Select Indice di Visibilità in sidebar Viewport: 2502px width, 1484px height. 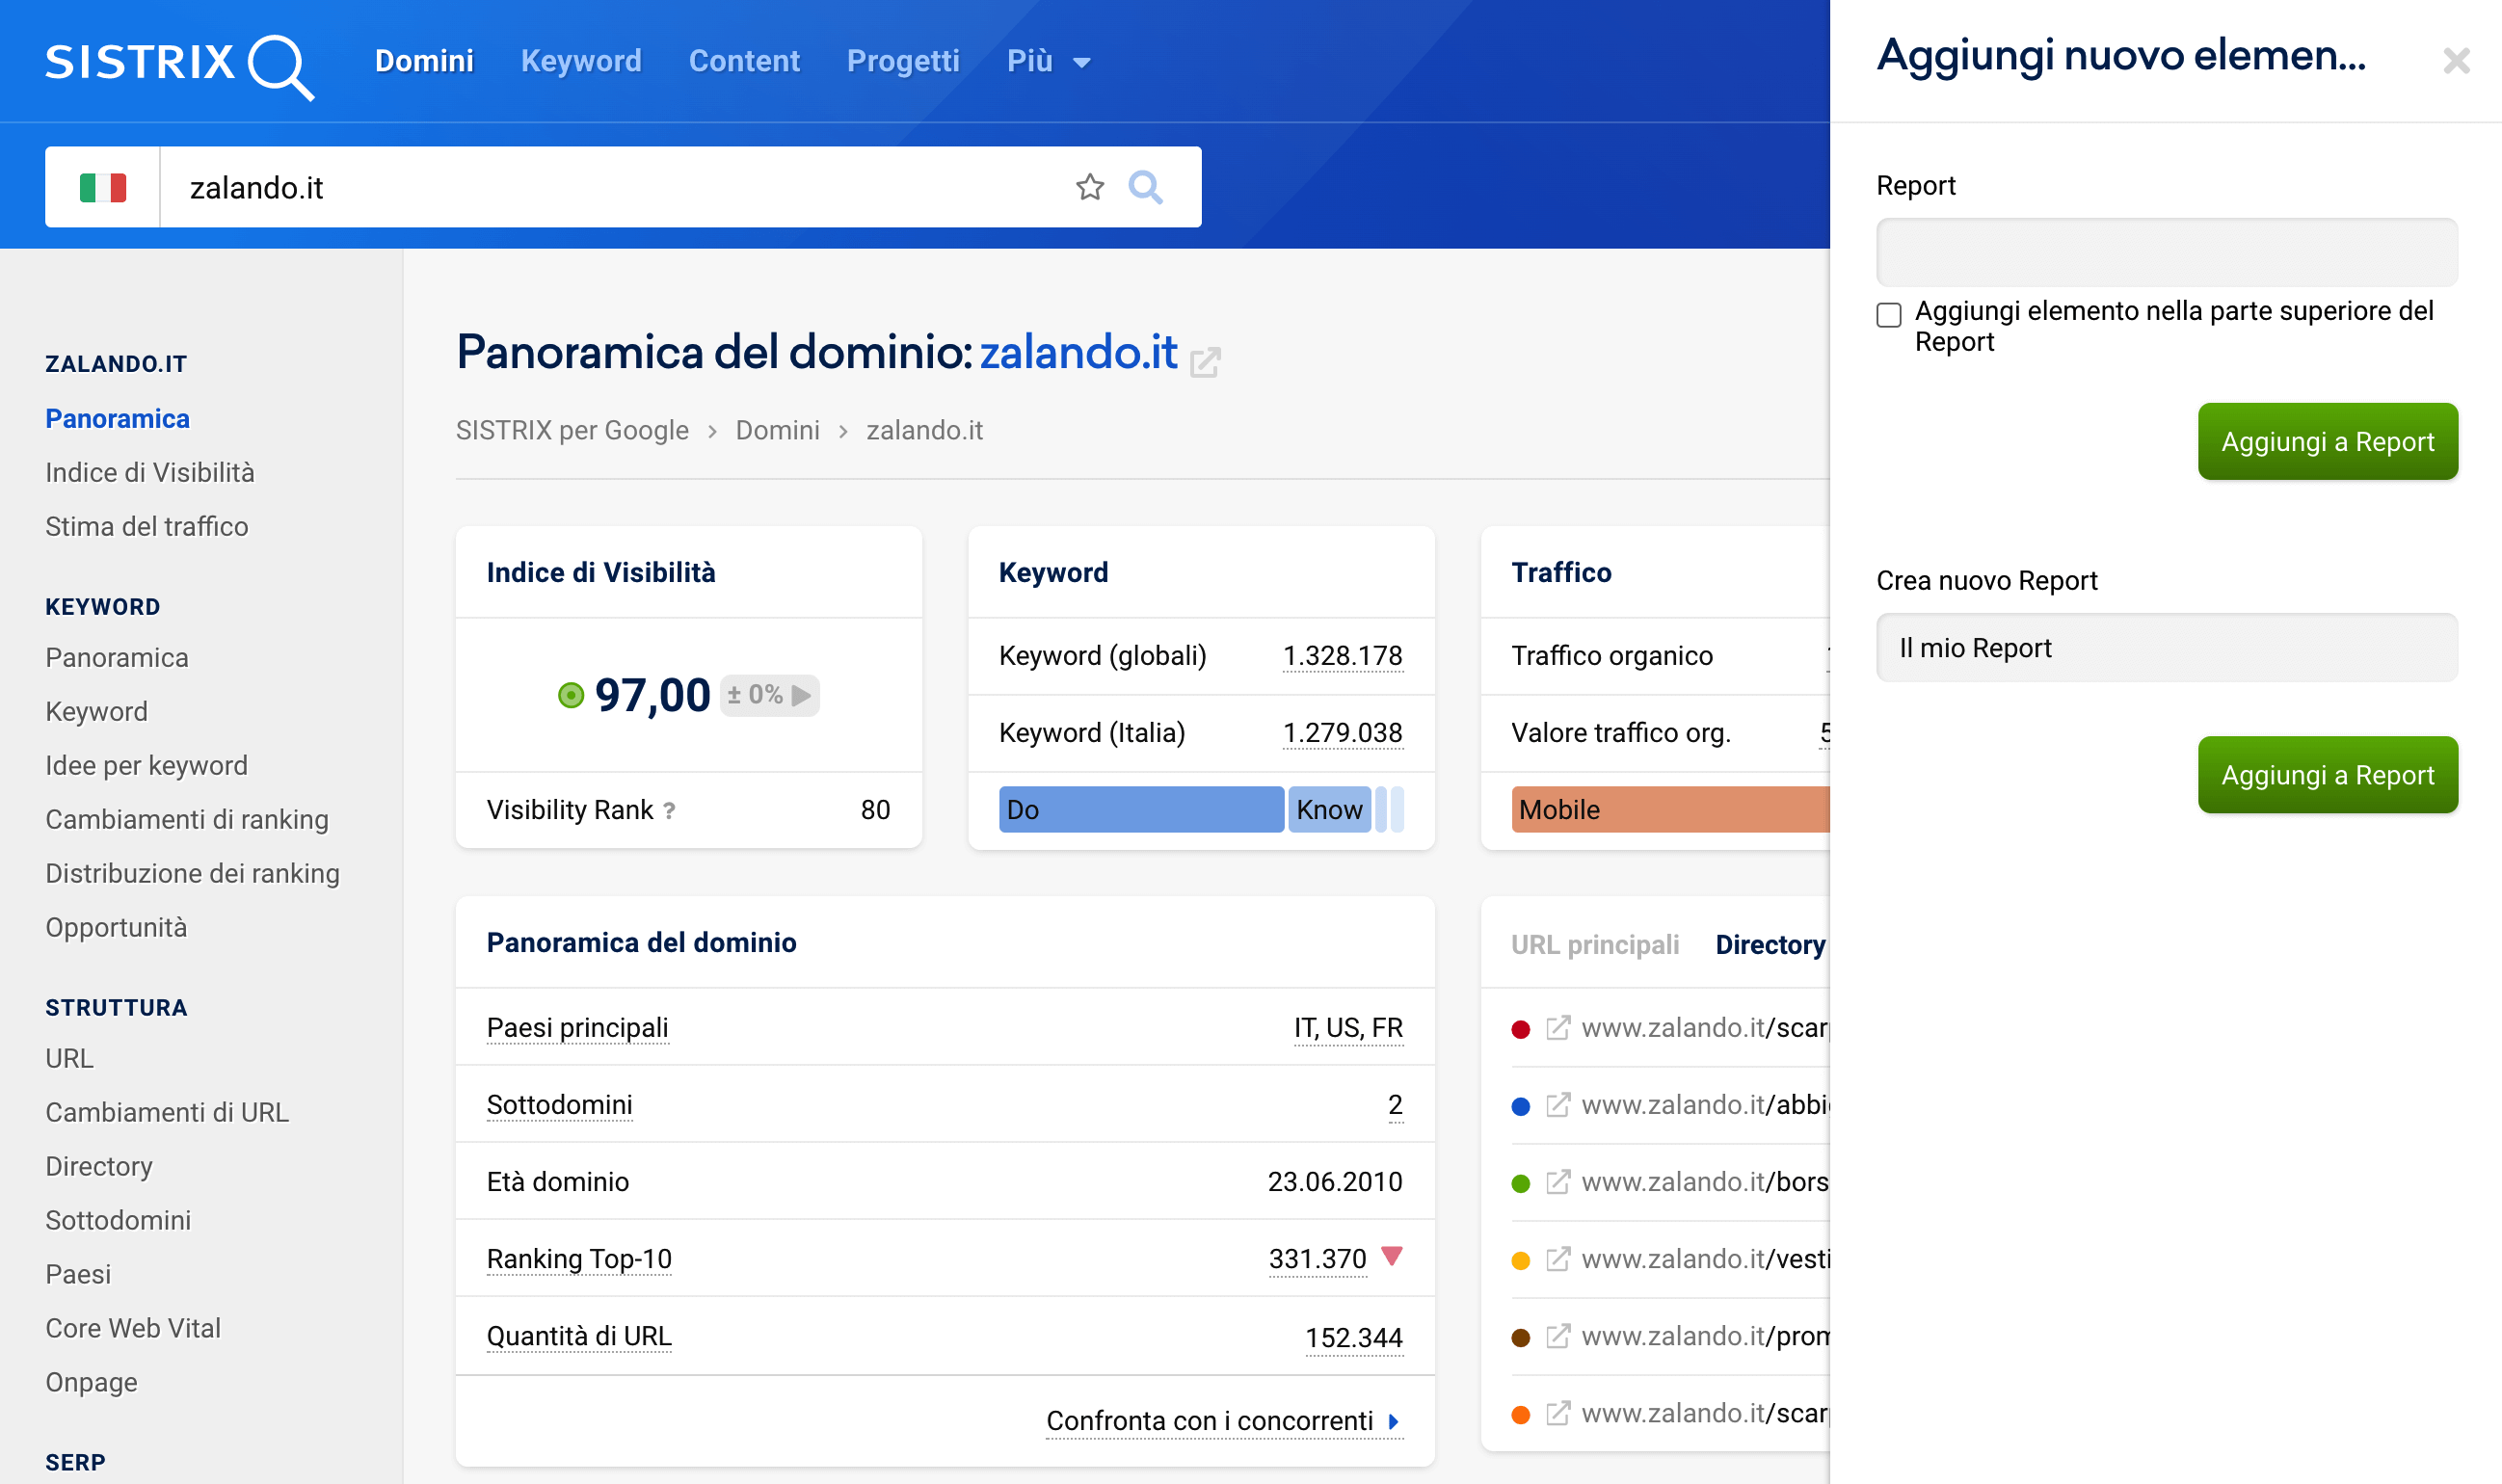coord(150,473)
